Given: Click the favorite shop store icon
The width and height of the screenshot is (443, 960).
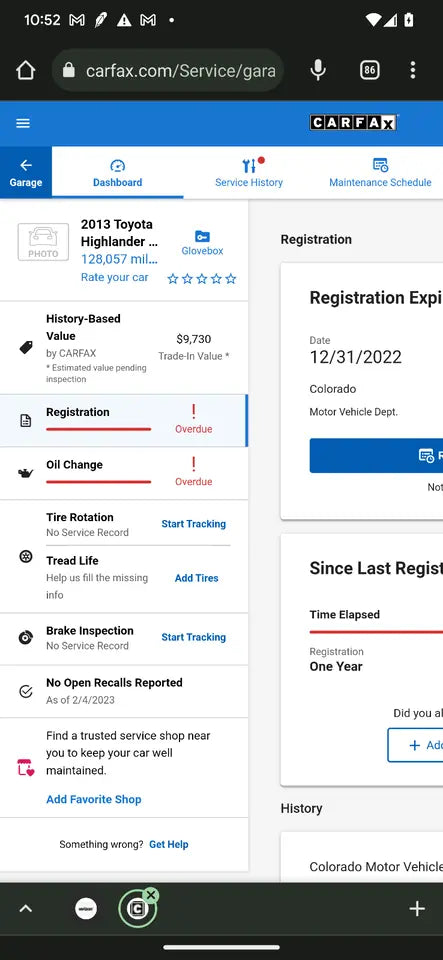Looking at the screenshot, I should pyautogui.click(x=26, y=767).
